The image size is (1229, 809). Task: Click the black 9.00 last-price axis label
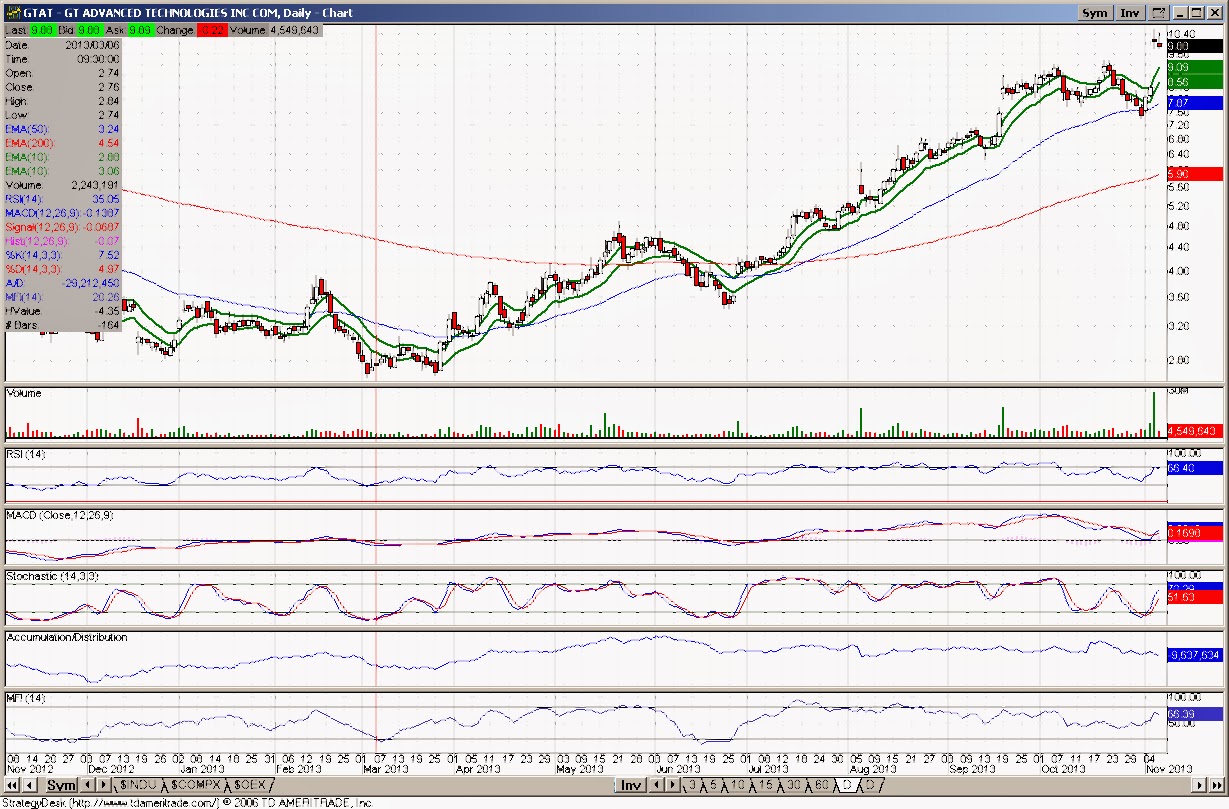click(1196, 46)
